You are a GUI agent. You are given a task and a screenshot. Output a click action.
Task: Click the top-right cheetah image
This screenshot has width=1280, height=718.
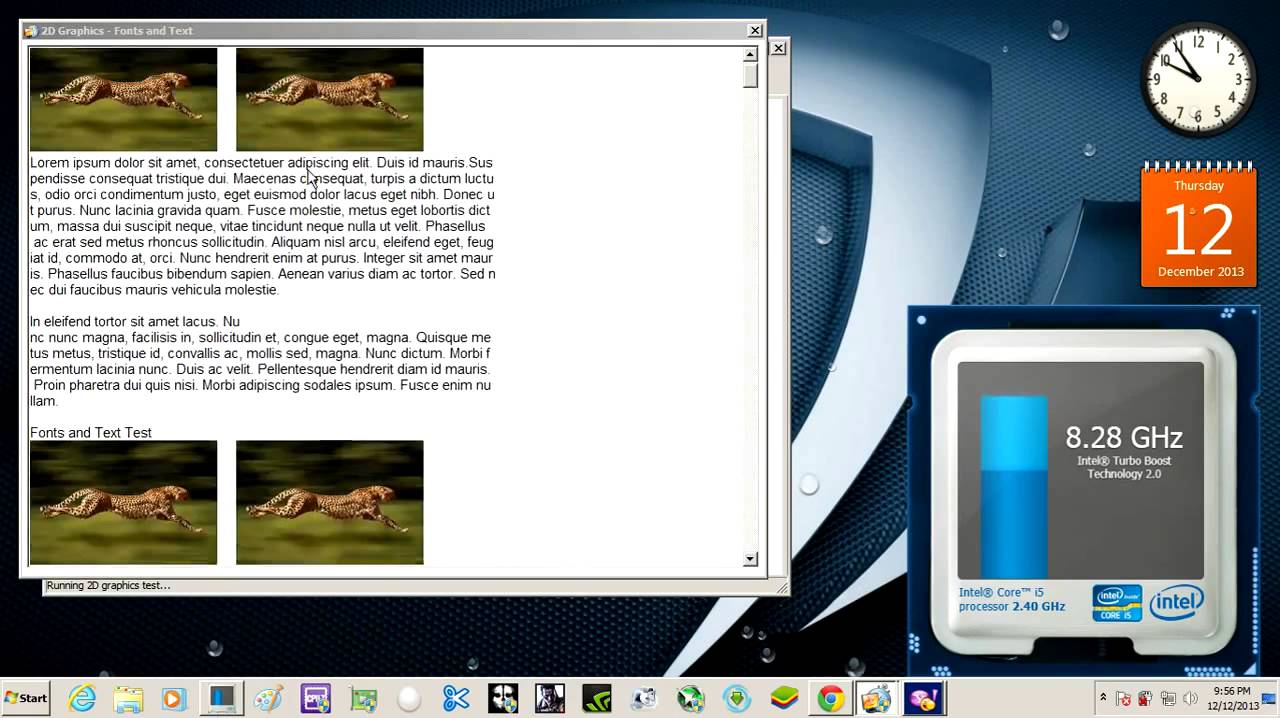tap(329, 99)
